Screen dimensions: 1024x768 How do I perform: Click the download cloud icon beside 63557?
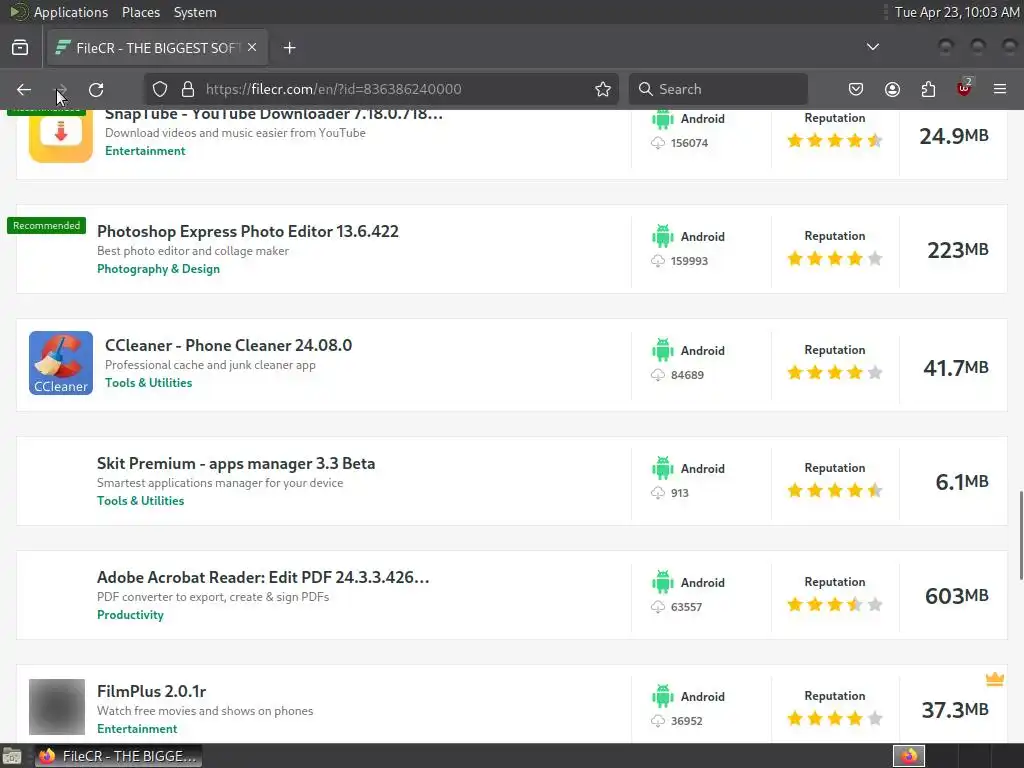click(658, 607)
